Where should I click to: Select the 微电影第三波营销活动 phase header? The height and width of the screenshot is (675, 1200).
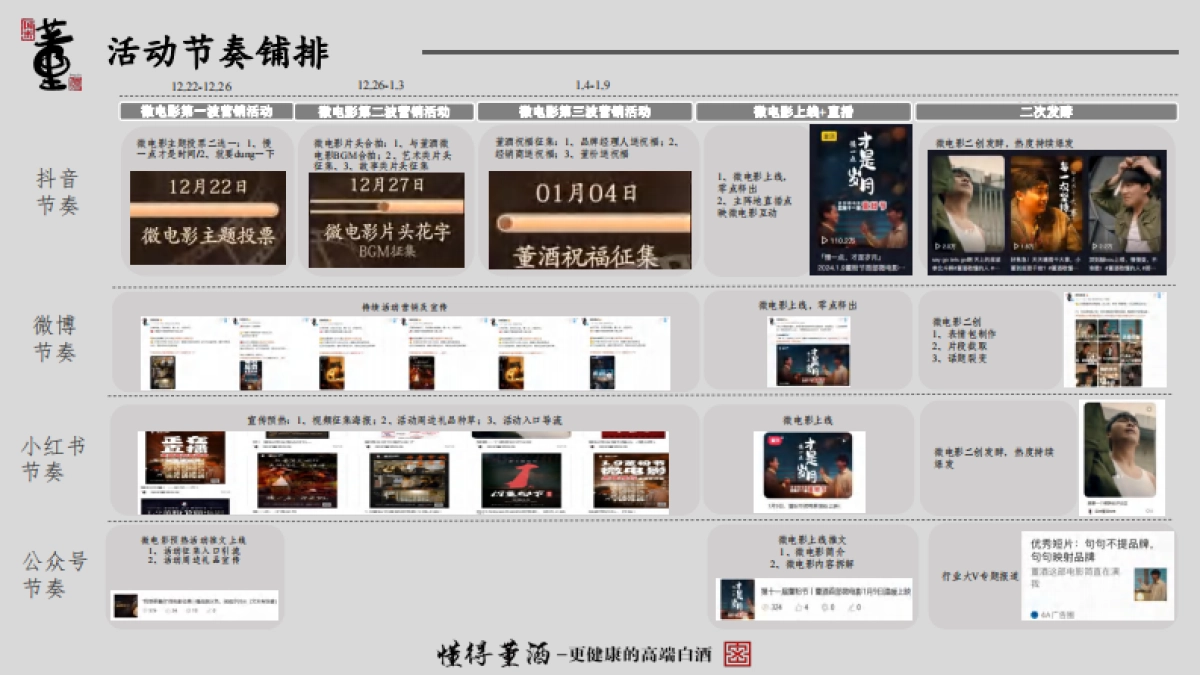[x=584, y=111]
